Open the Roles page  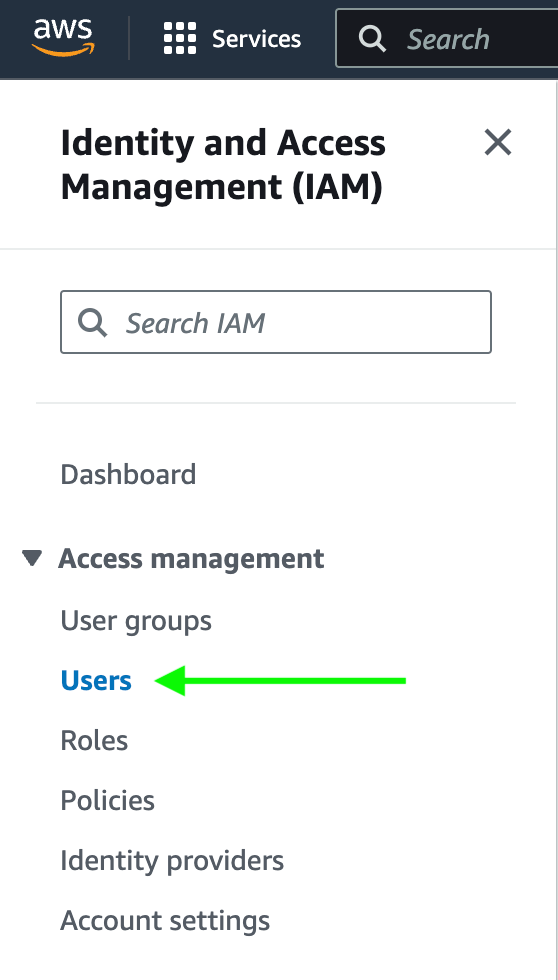pos(94,741)
